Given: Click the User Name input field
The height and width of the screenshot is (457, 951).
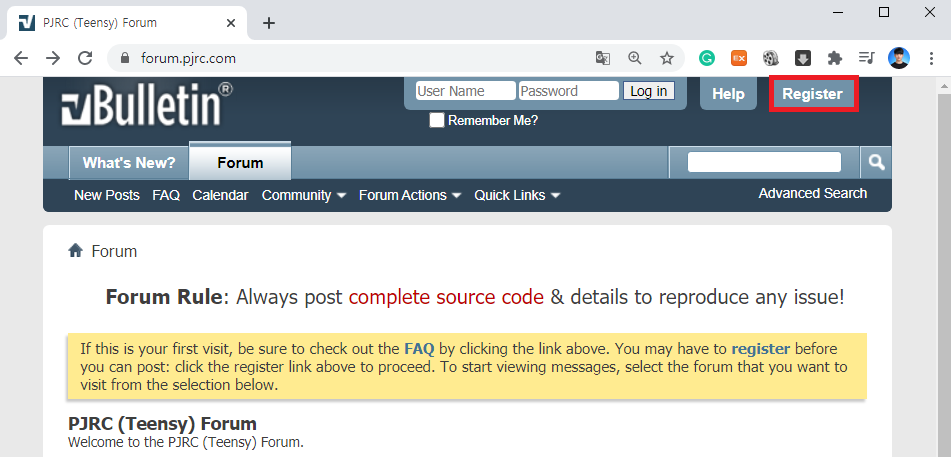Looking at the screenshot, I should 466,91.
